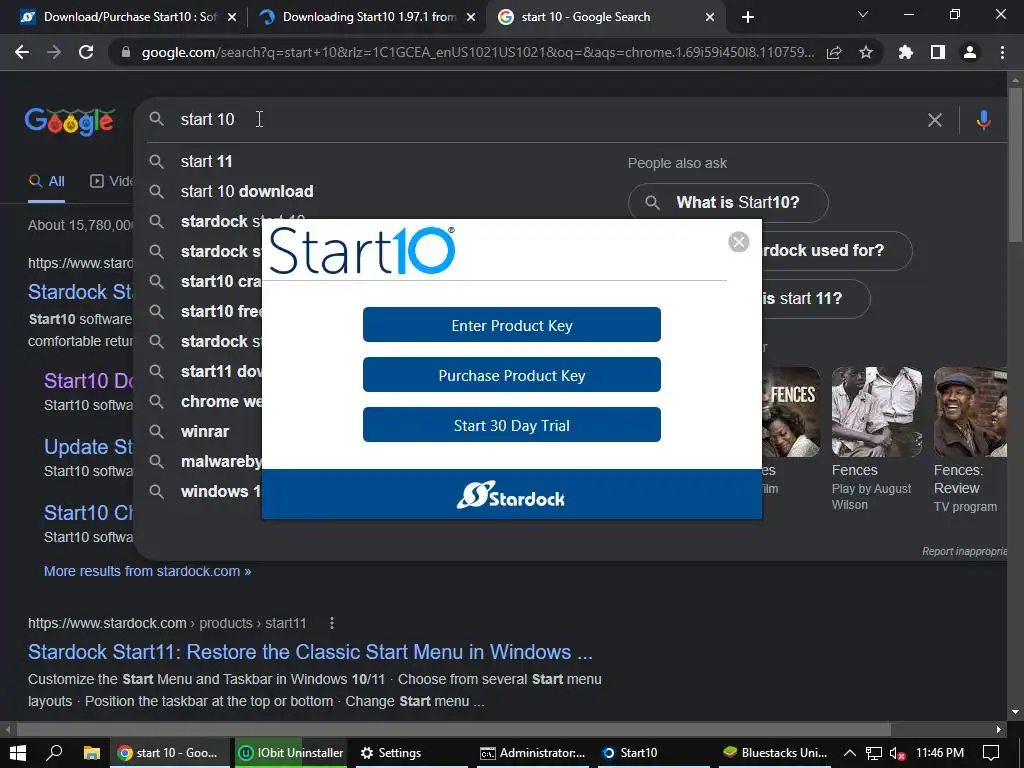This screenshot has width=1024, height=768.
Task: Open 'More results from stardock.com' link
Action: [x=148, y=571]
